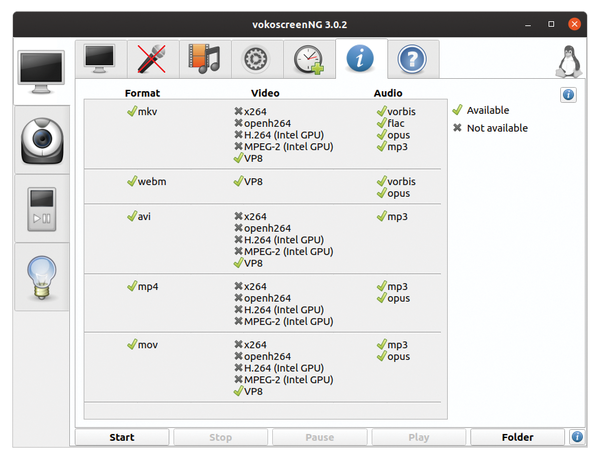600x460 pixels.
Task: Click H.264 (Intel GPU) in mkv row
Action: pyautogui.click(x=279, y=135)
